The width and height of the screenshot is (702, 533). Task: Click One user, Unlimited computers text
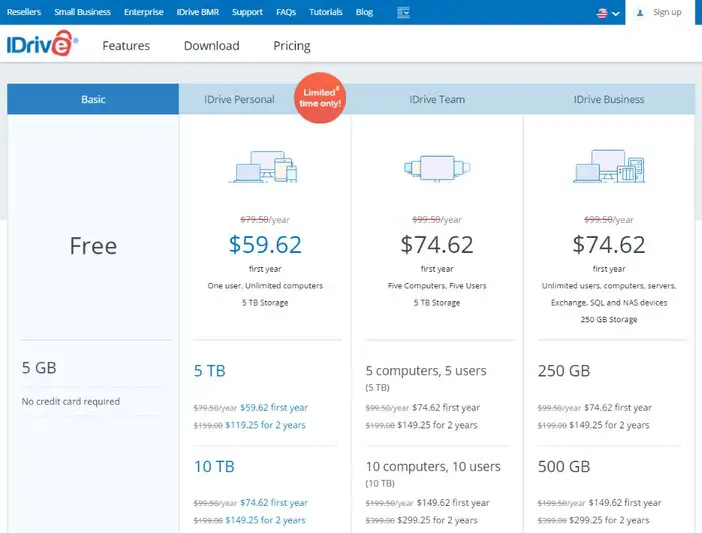[265, 286]
